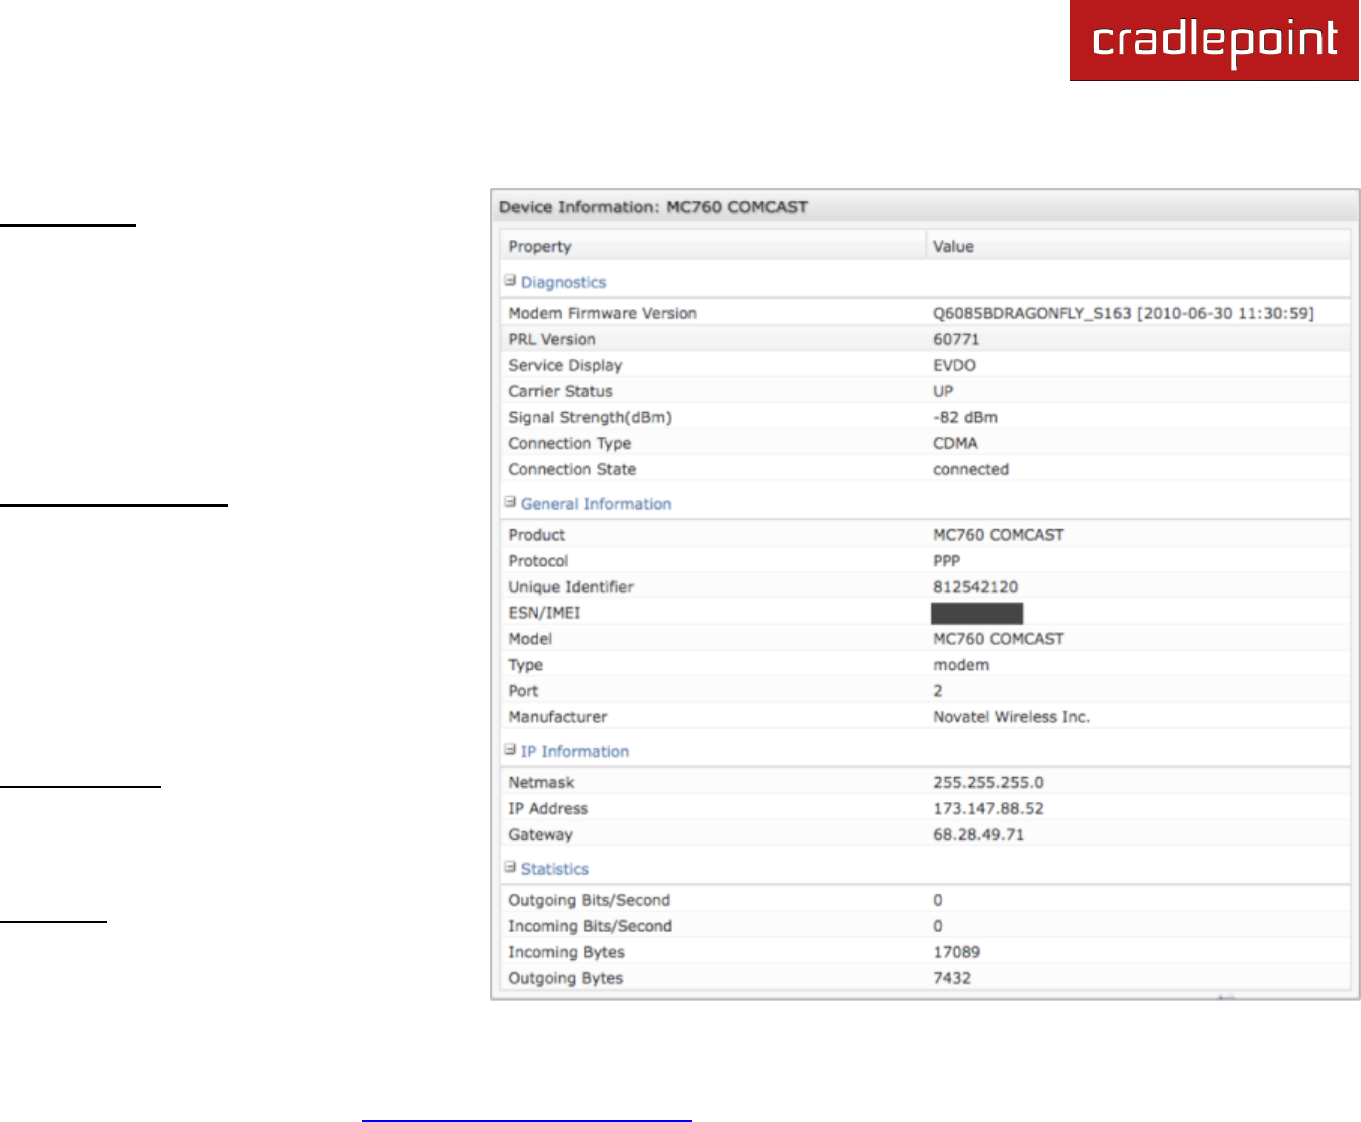Select the PPP value
1361x1122 pixels.
click(946, 561)
